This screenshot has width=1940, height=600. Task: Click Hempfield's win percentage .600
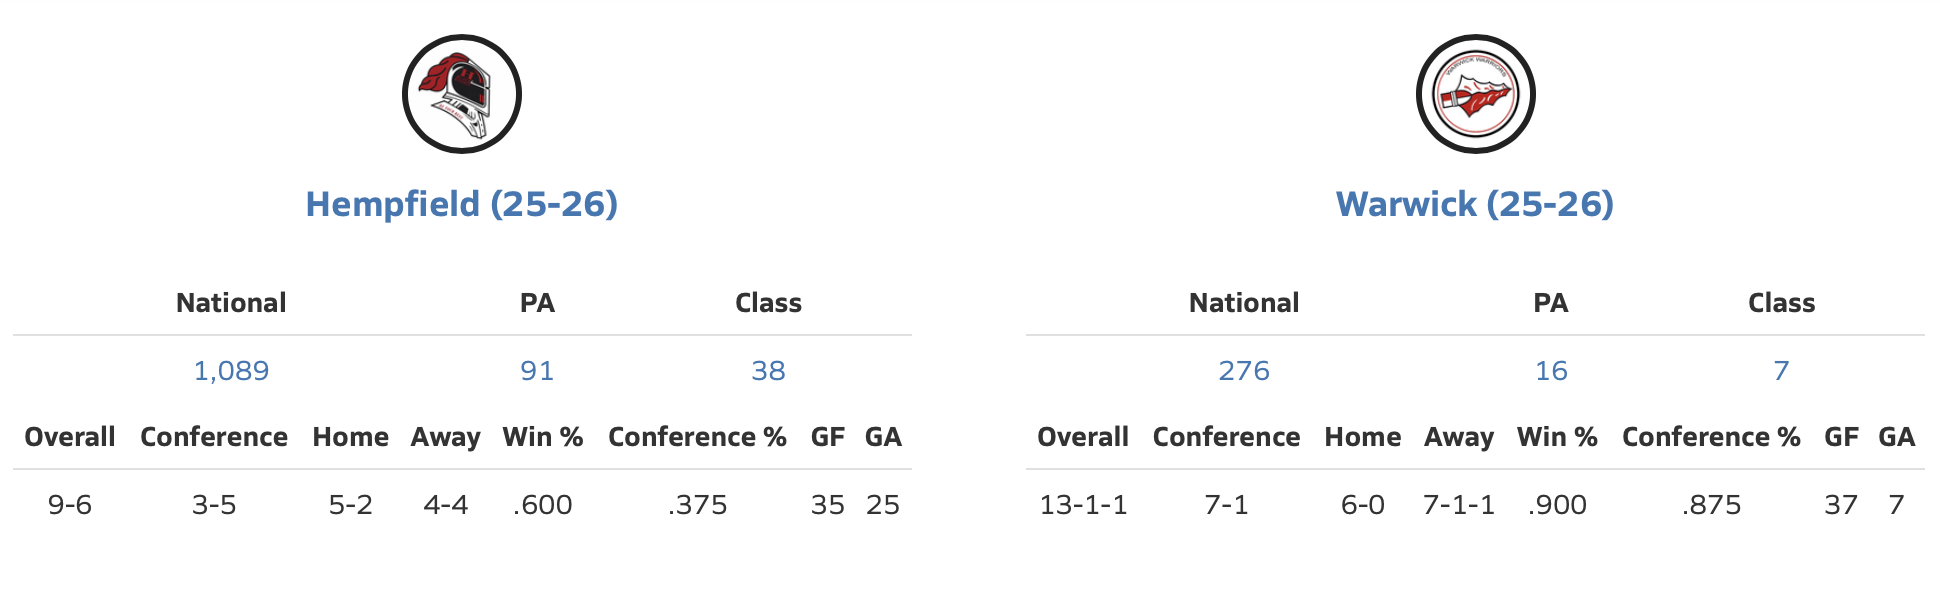coord(543,505)
